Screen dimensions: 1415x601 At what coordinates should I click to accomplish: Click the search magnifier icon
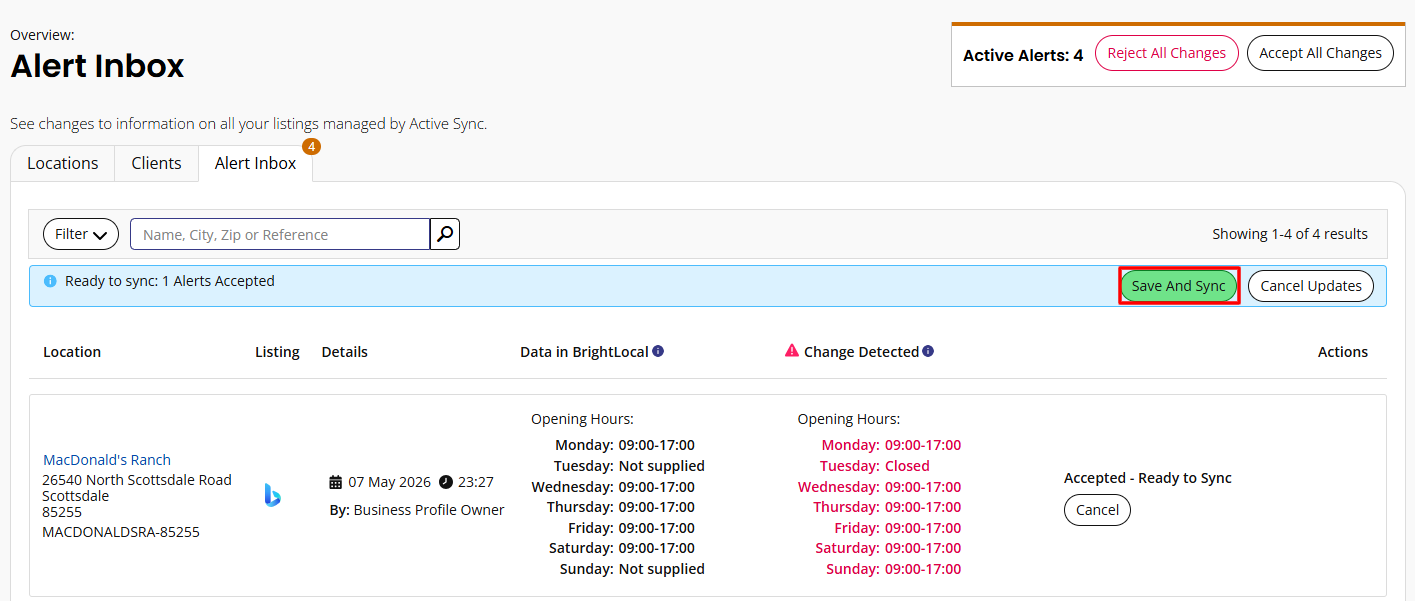(x=445, y=234)
